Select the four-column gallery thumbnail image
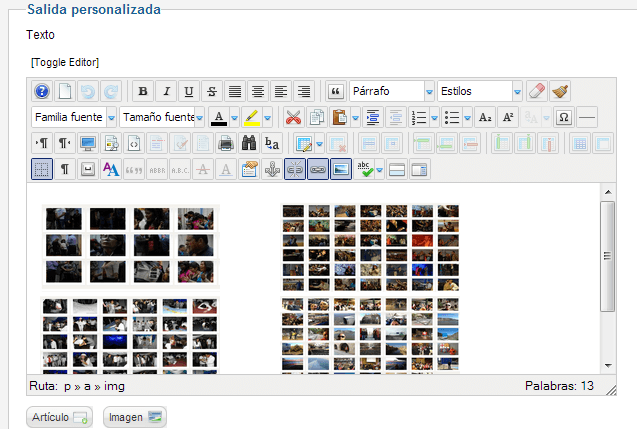The width and height of the screenshot is (637, 429). pyautogui.click(x=130, y=247)
